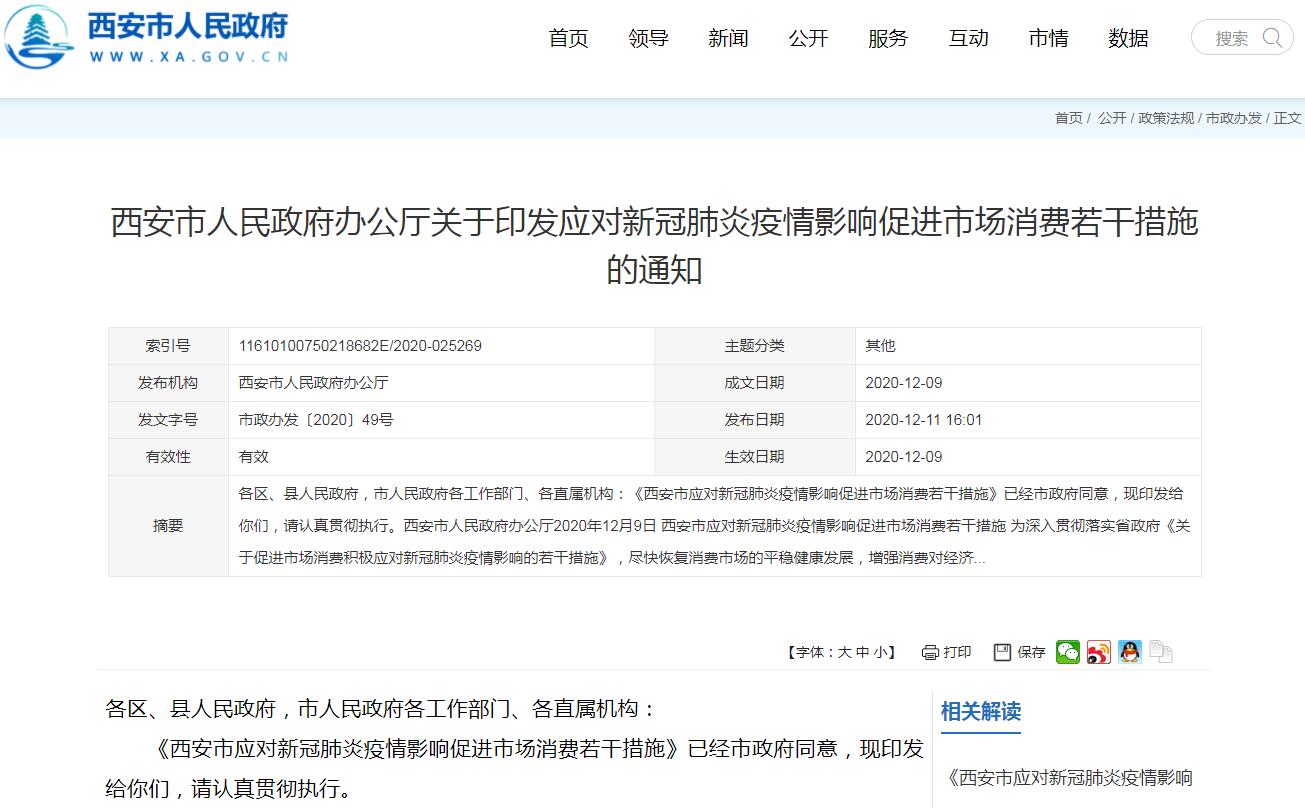Click the notice headline title
This screenshot has height=808, width=1305.
(x=654, y=245)
